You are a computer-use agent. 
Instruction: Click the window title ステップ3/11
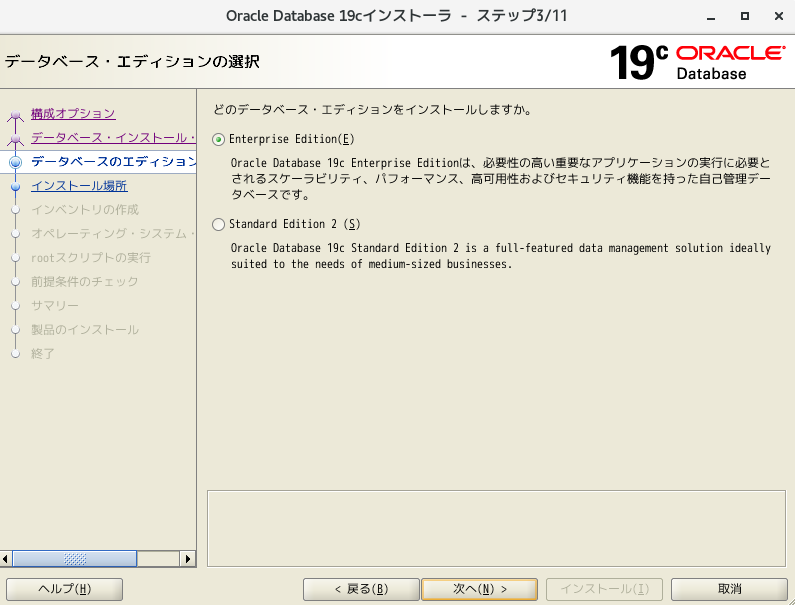coord(522,16)
